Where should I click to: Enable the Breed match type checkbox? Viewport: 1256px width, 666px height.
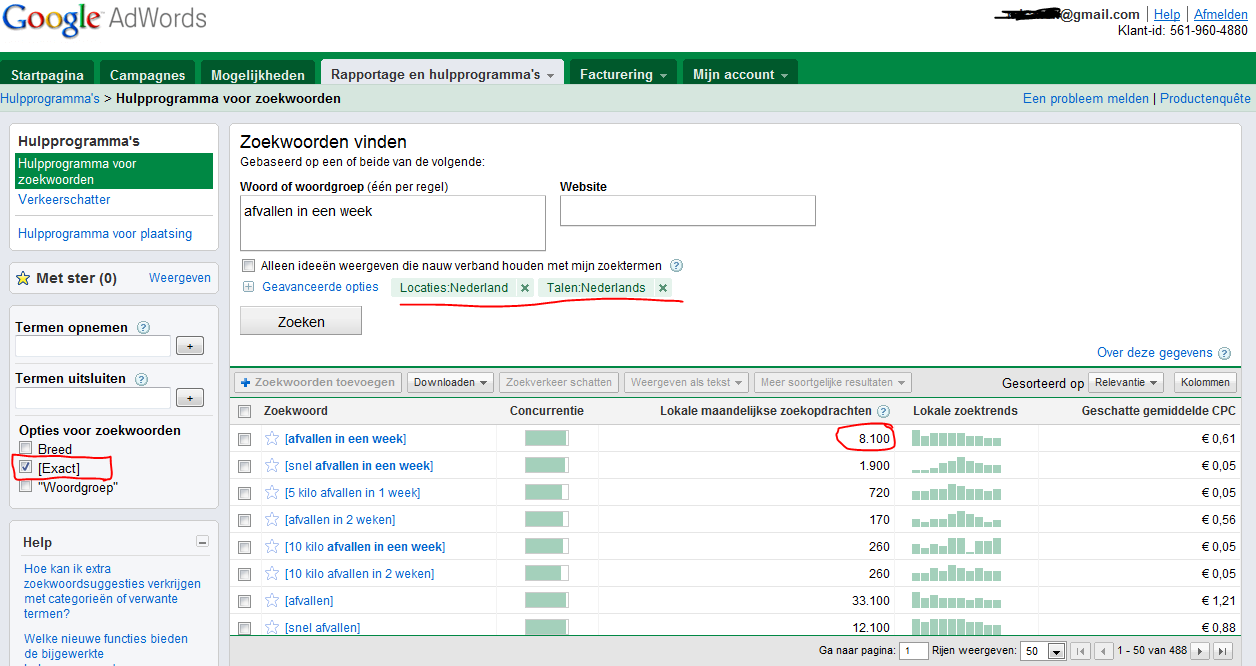tap(26, 448)
